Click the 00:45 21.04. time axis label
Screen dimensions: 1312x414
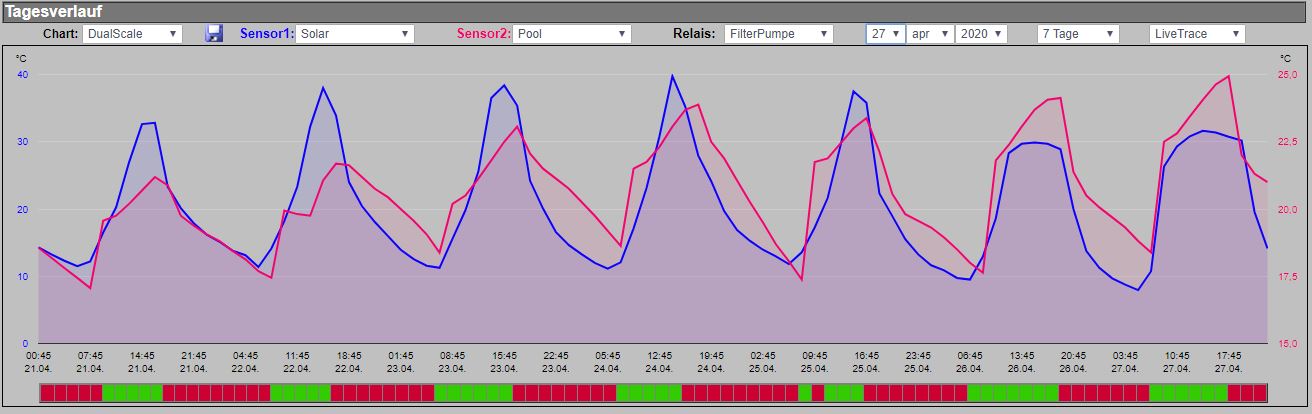point(39,361)
